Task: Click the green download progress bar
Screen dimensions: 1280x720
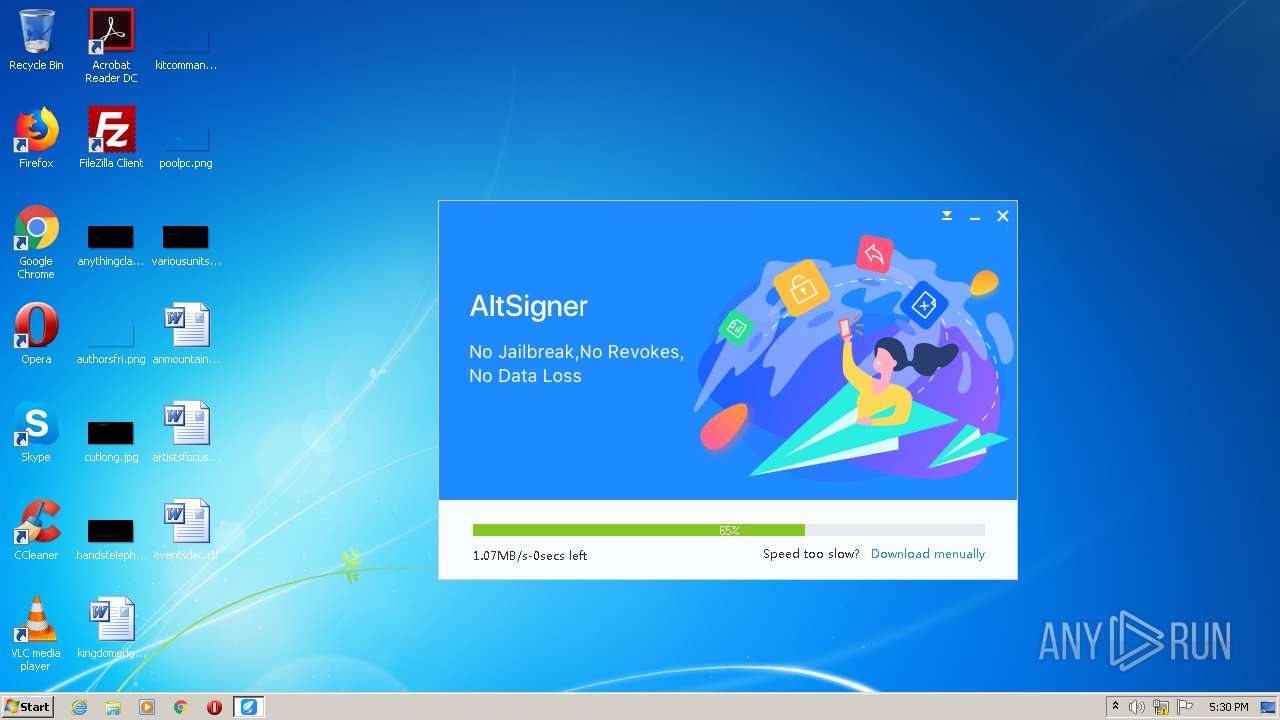Action: point(729,530)
